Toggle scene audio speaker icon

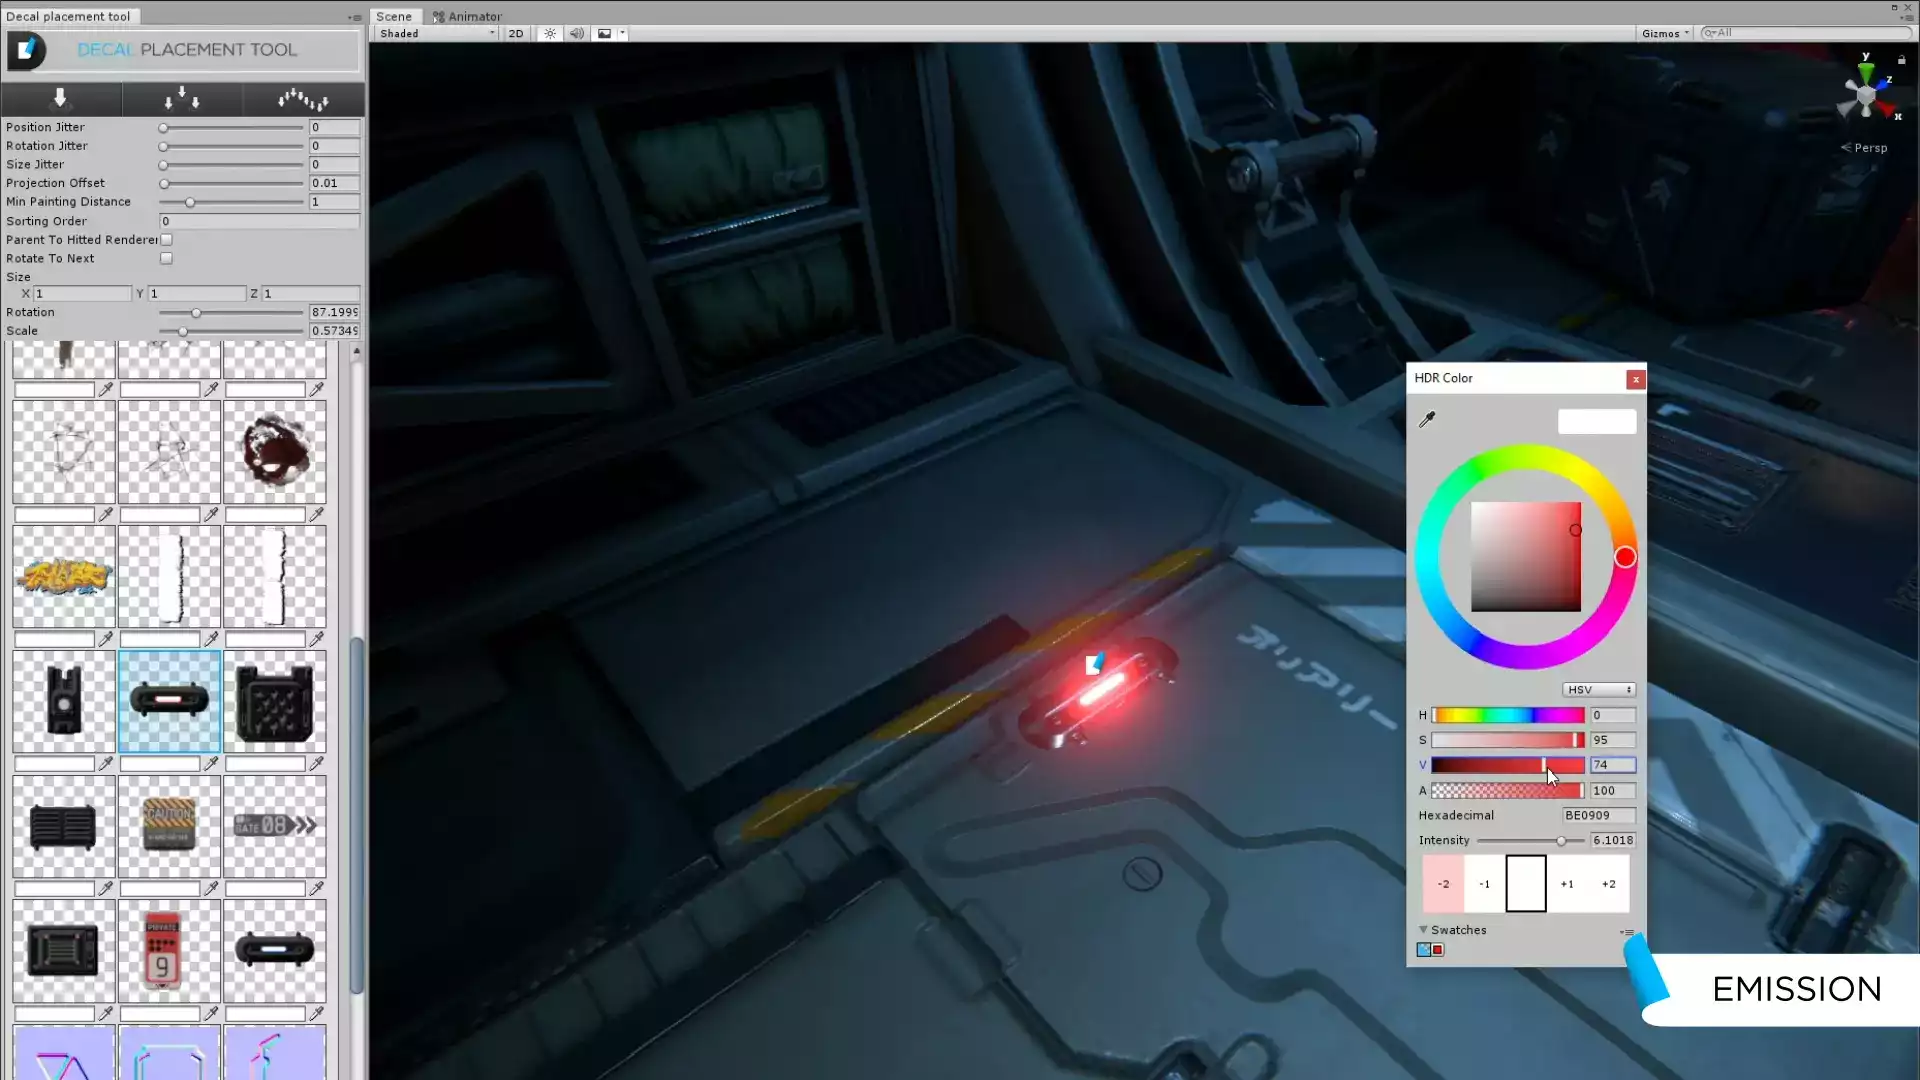(x=577, y=33)
